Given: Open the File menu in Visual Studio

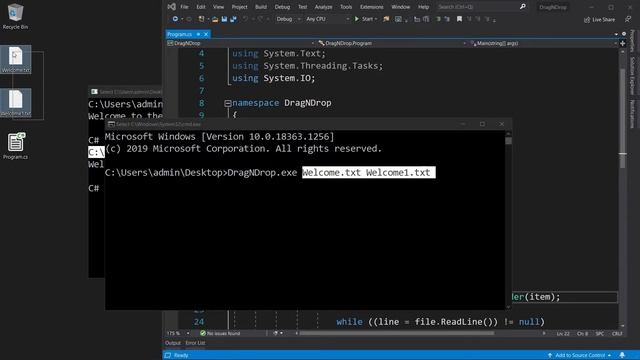Looking at the screenshot, I should tap(184, 7).
